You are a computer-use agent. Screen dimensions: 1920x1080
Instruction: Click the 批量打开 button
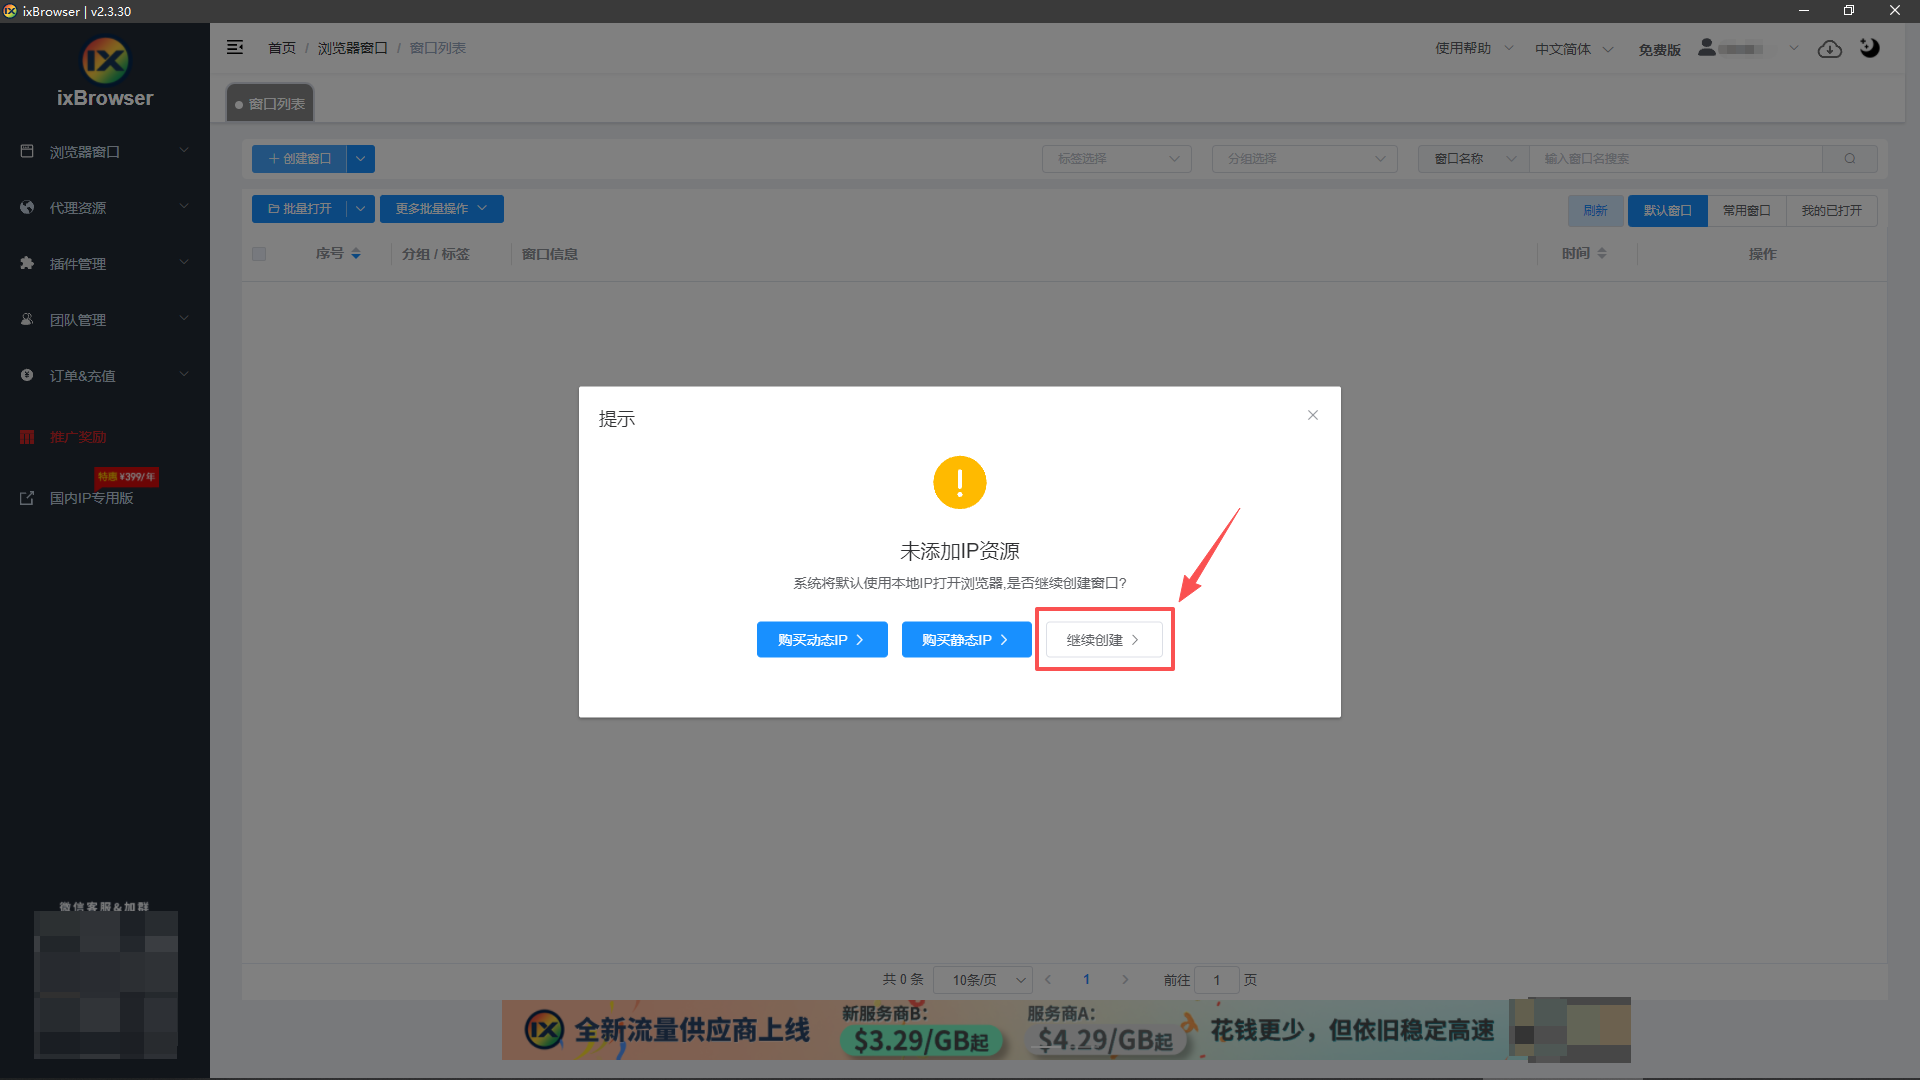pyautogui.click(x=299, y=209)
